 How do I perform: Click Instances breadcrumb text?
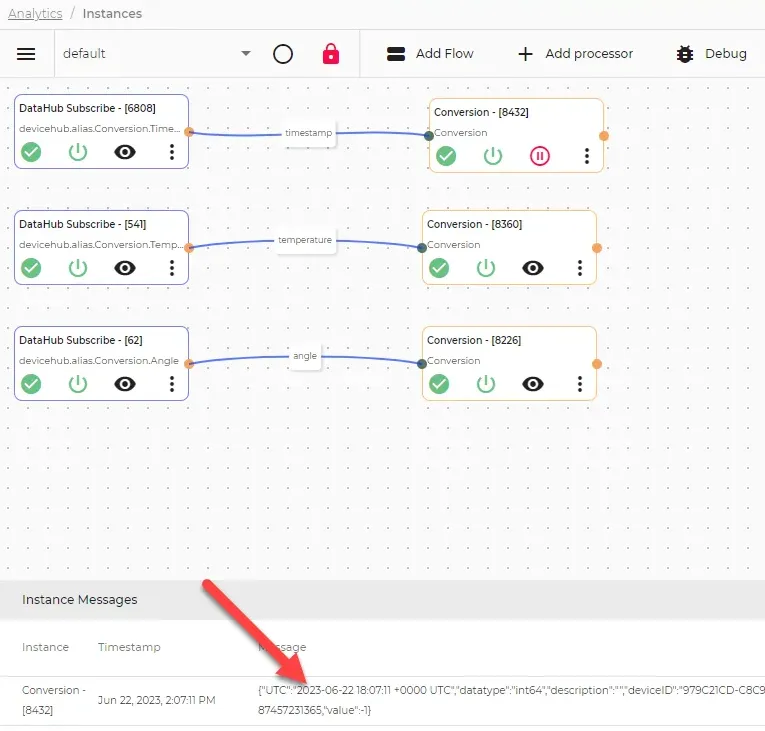pos(112,14)
